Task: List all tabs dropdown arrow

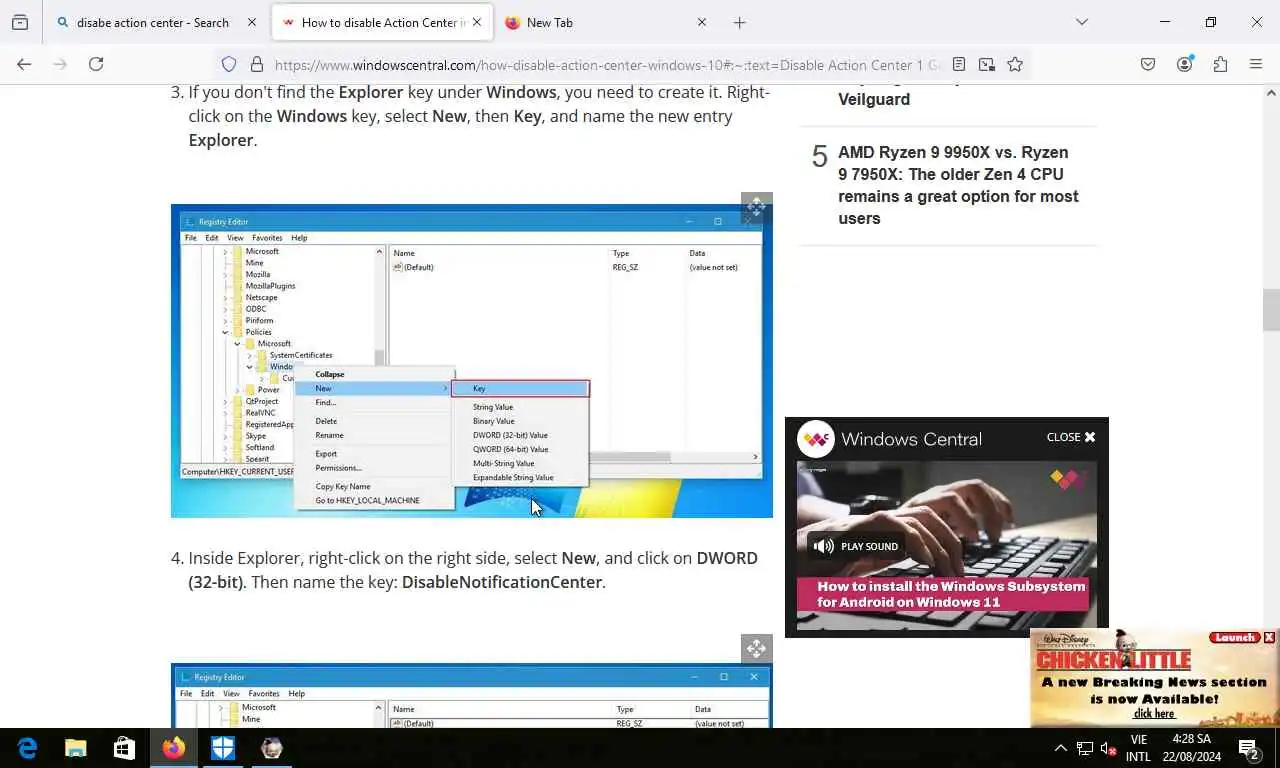Action: point(1081,22)
